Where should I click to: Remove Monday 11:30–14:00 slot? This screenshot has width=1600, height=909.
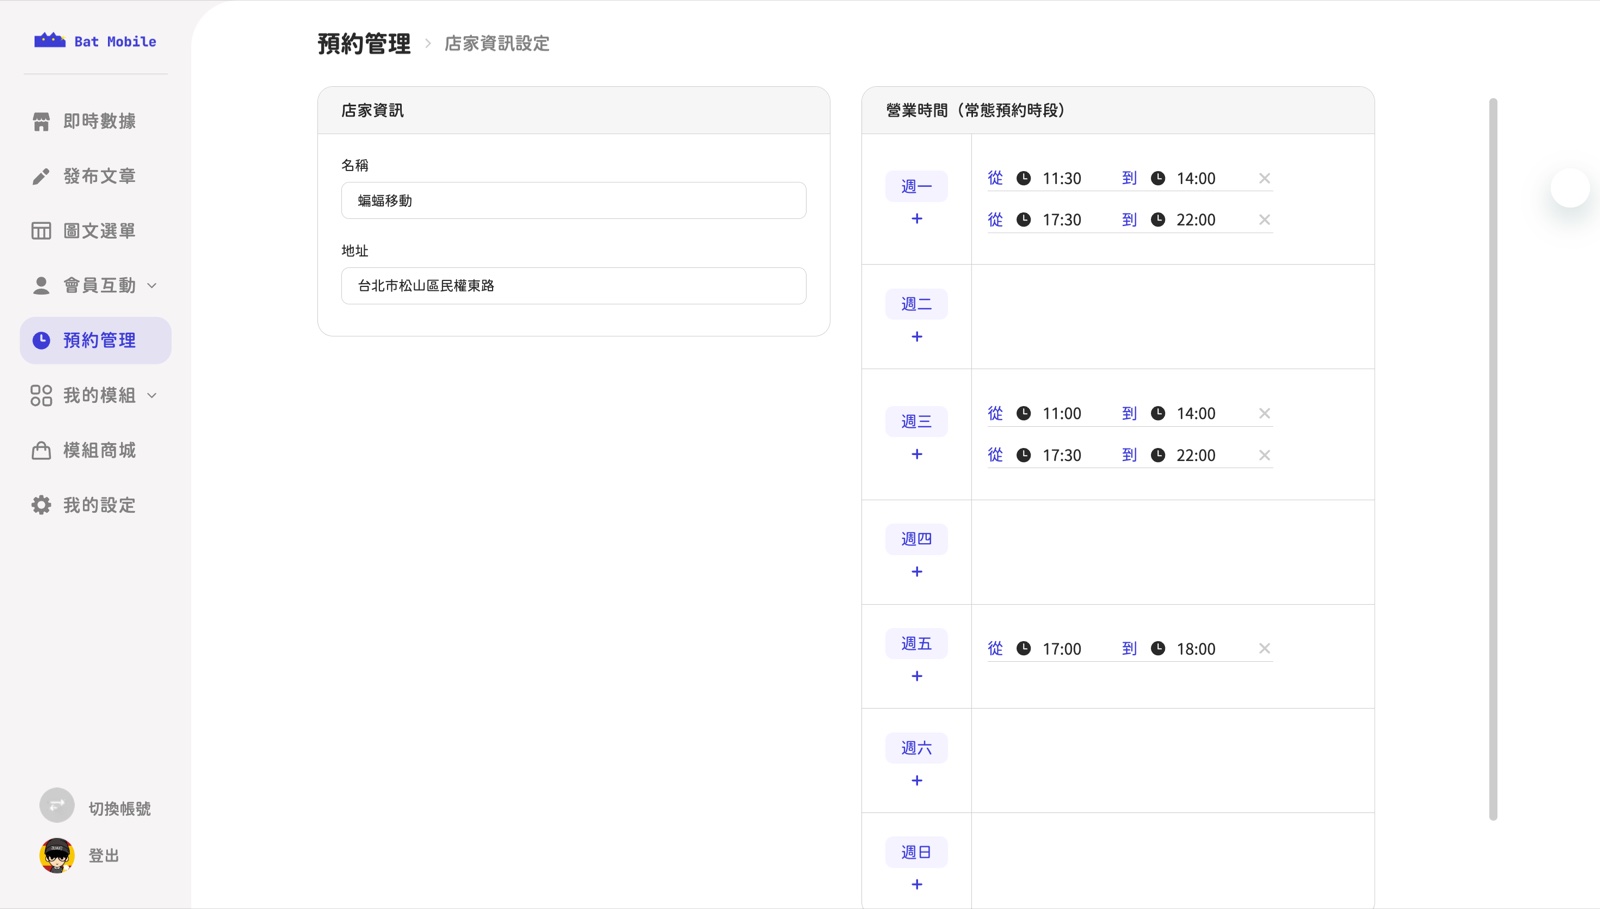pyautogui.click(x=1265, y=179)
